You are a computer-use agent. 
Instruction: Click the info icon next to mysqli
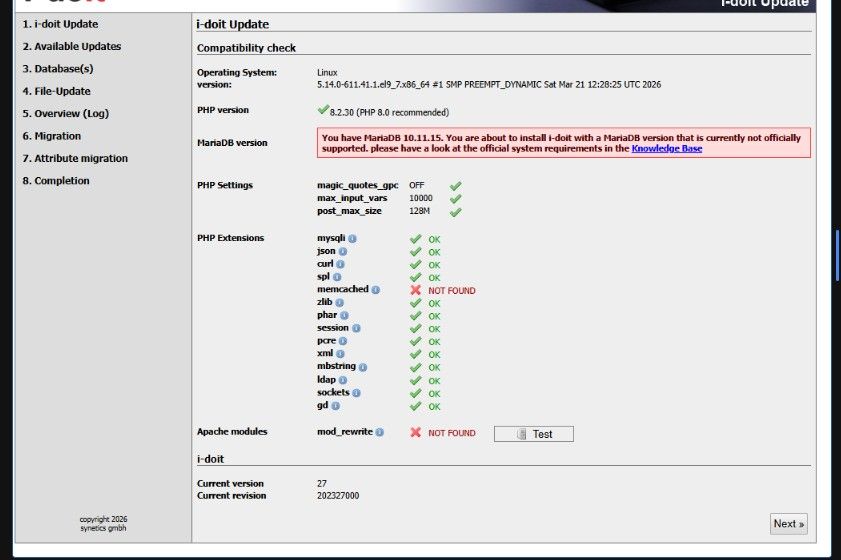352,239
